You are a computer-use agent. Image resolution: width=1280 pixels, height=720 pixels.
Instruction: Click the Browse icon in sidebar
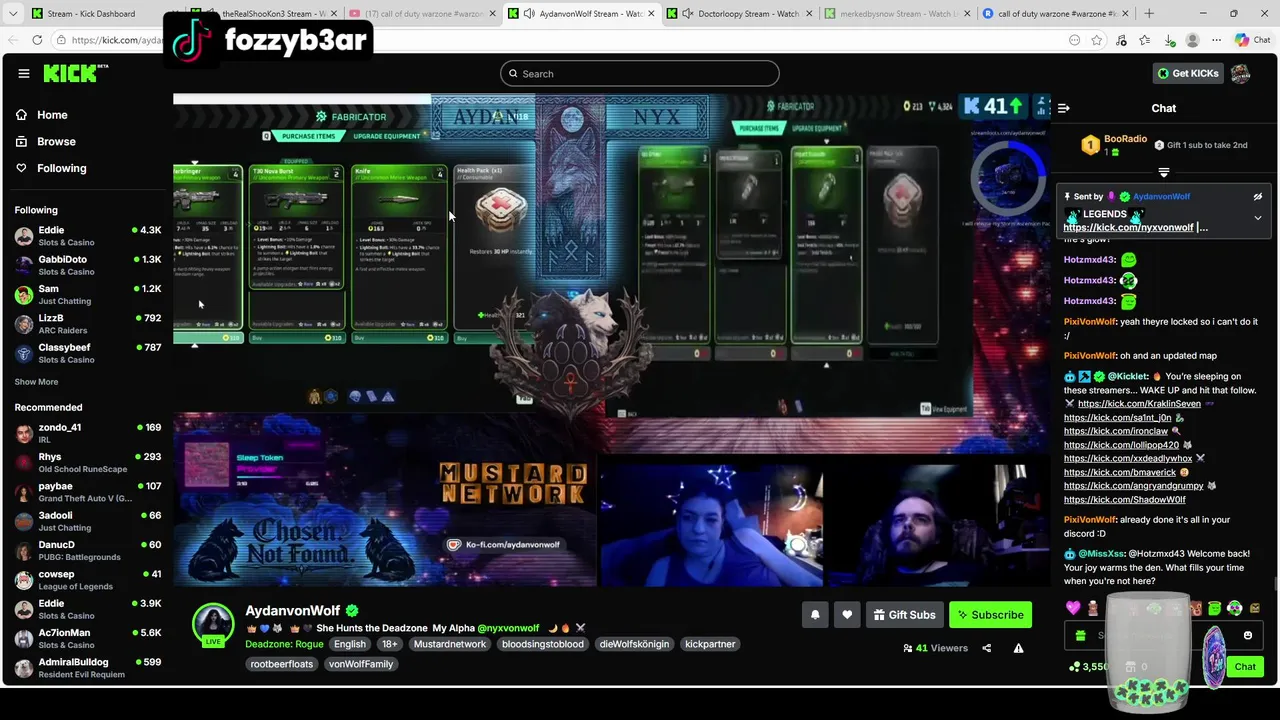coord(21,141)
